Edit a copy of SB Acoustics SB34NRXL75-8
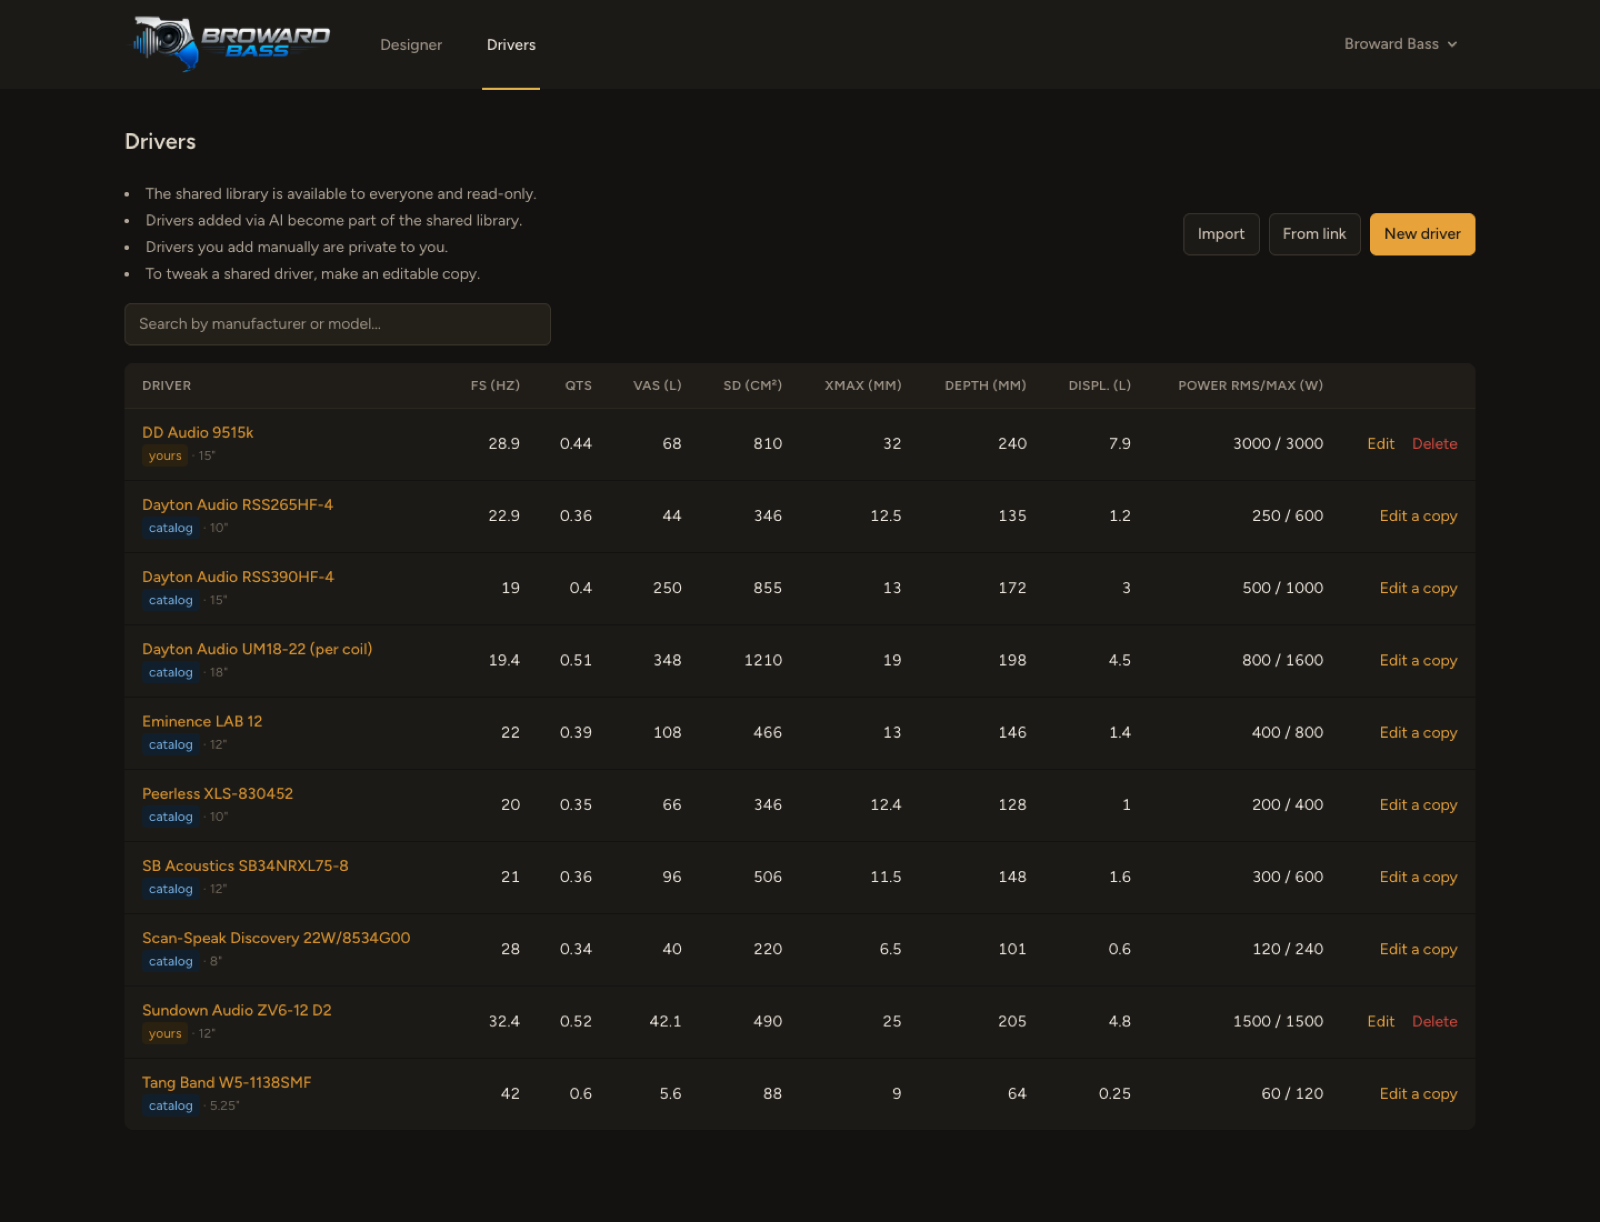This screenshot has width=1600, height=1222. pos(1418,877)
